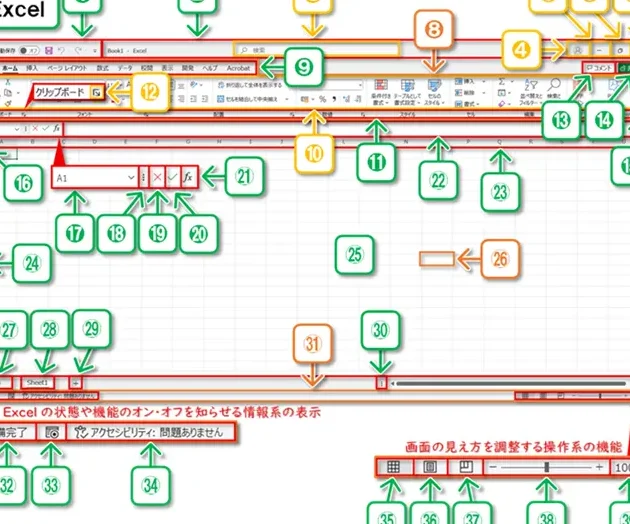
Task: Open the フォント group dialog launcher
Action: (x=147, y=115)
